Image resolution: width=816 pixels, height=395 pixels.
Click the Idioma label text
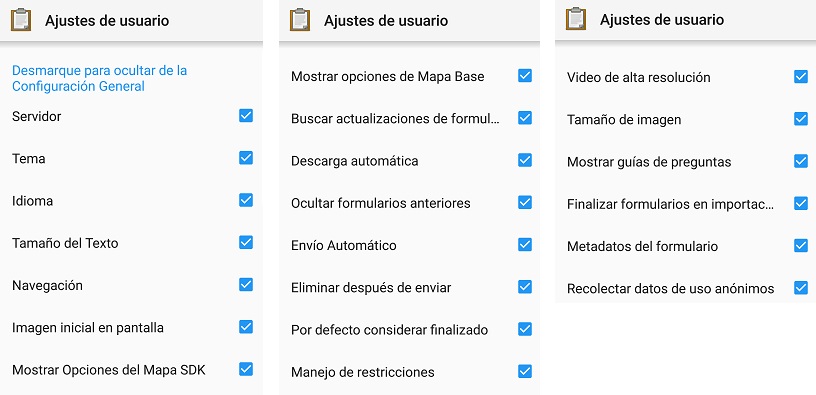(32, 201)
